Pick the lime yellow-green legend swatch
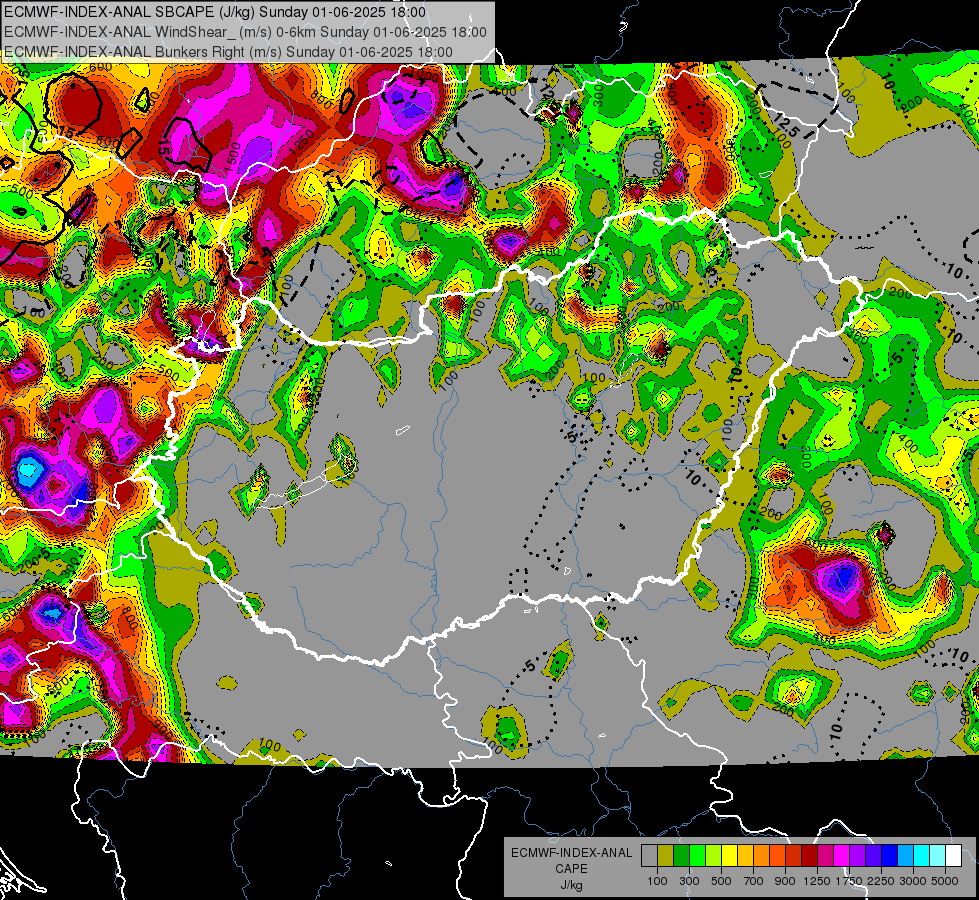Viewport: 979px width, 900px height. [713, 856]
